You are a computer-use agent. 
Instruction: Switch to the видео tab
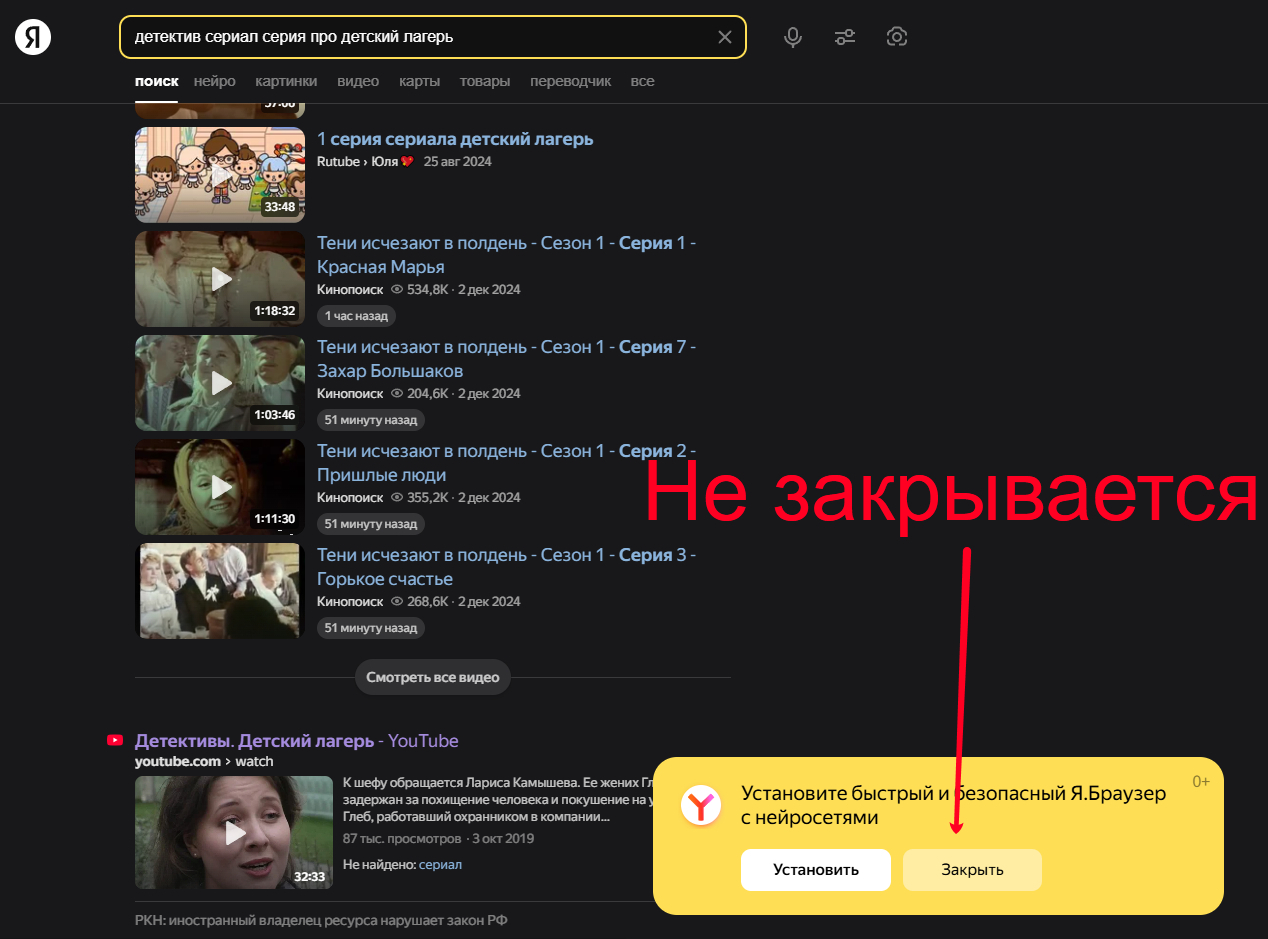click(358, 81)
